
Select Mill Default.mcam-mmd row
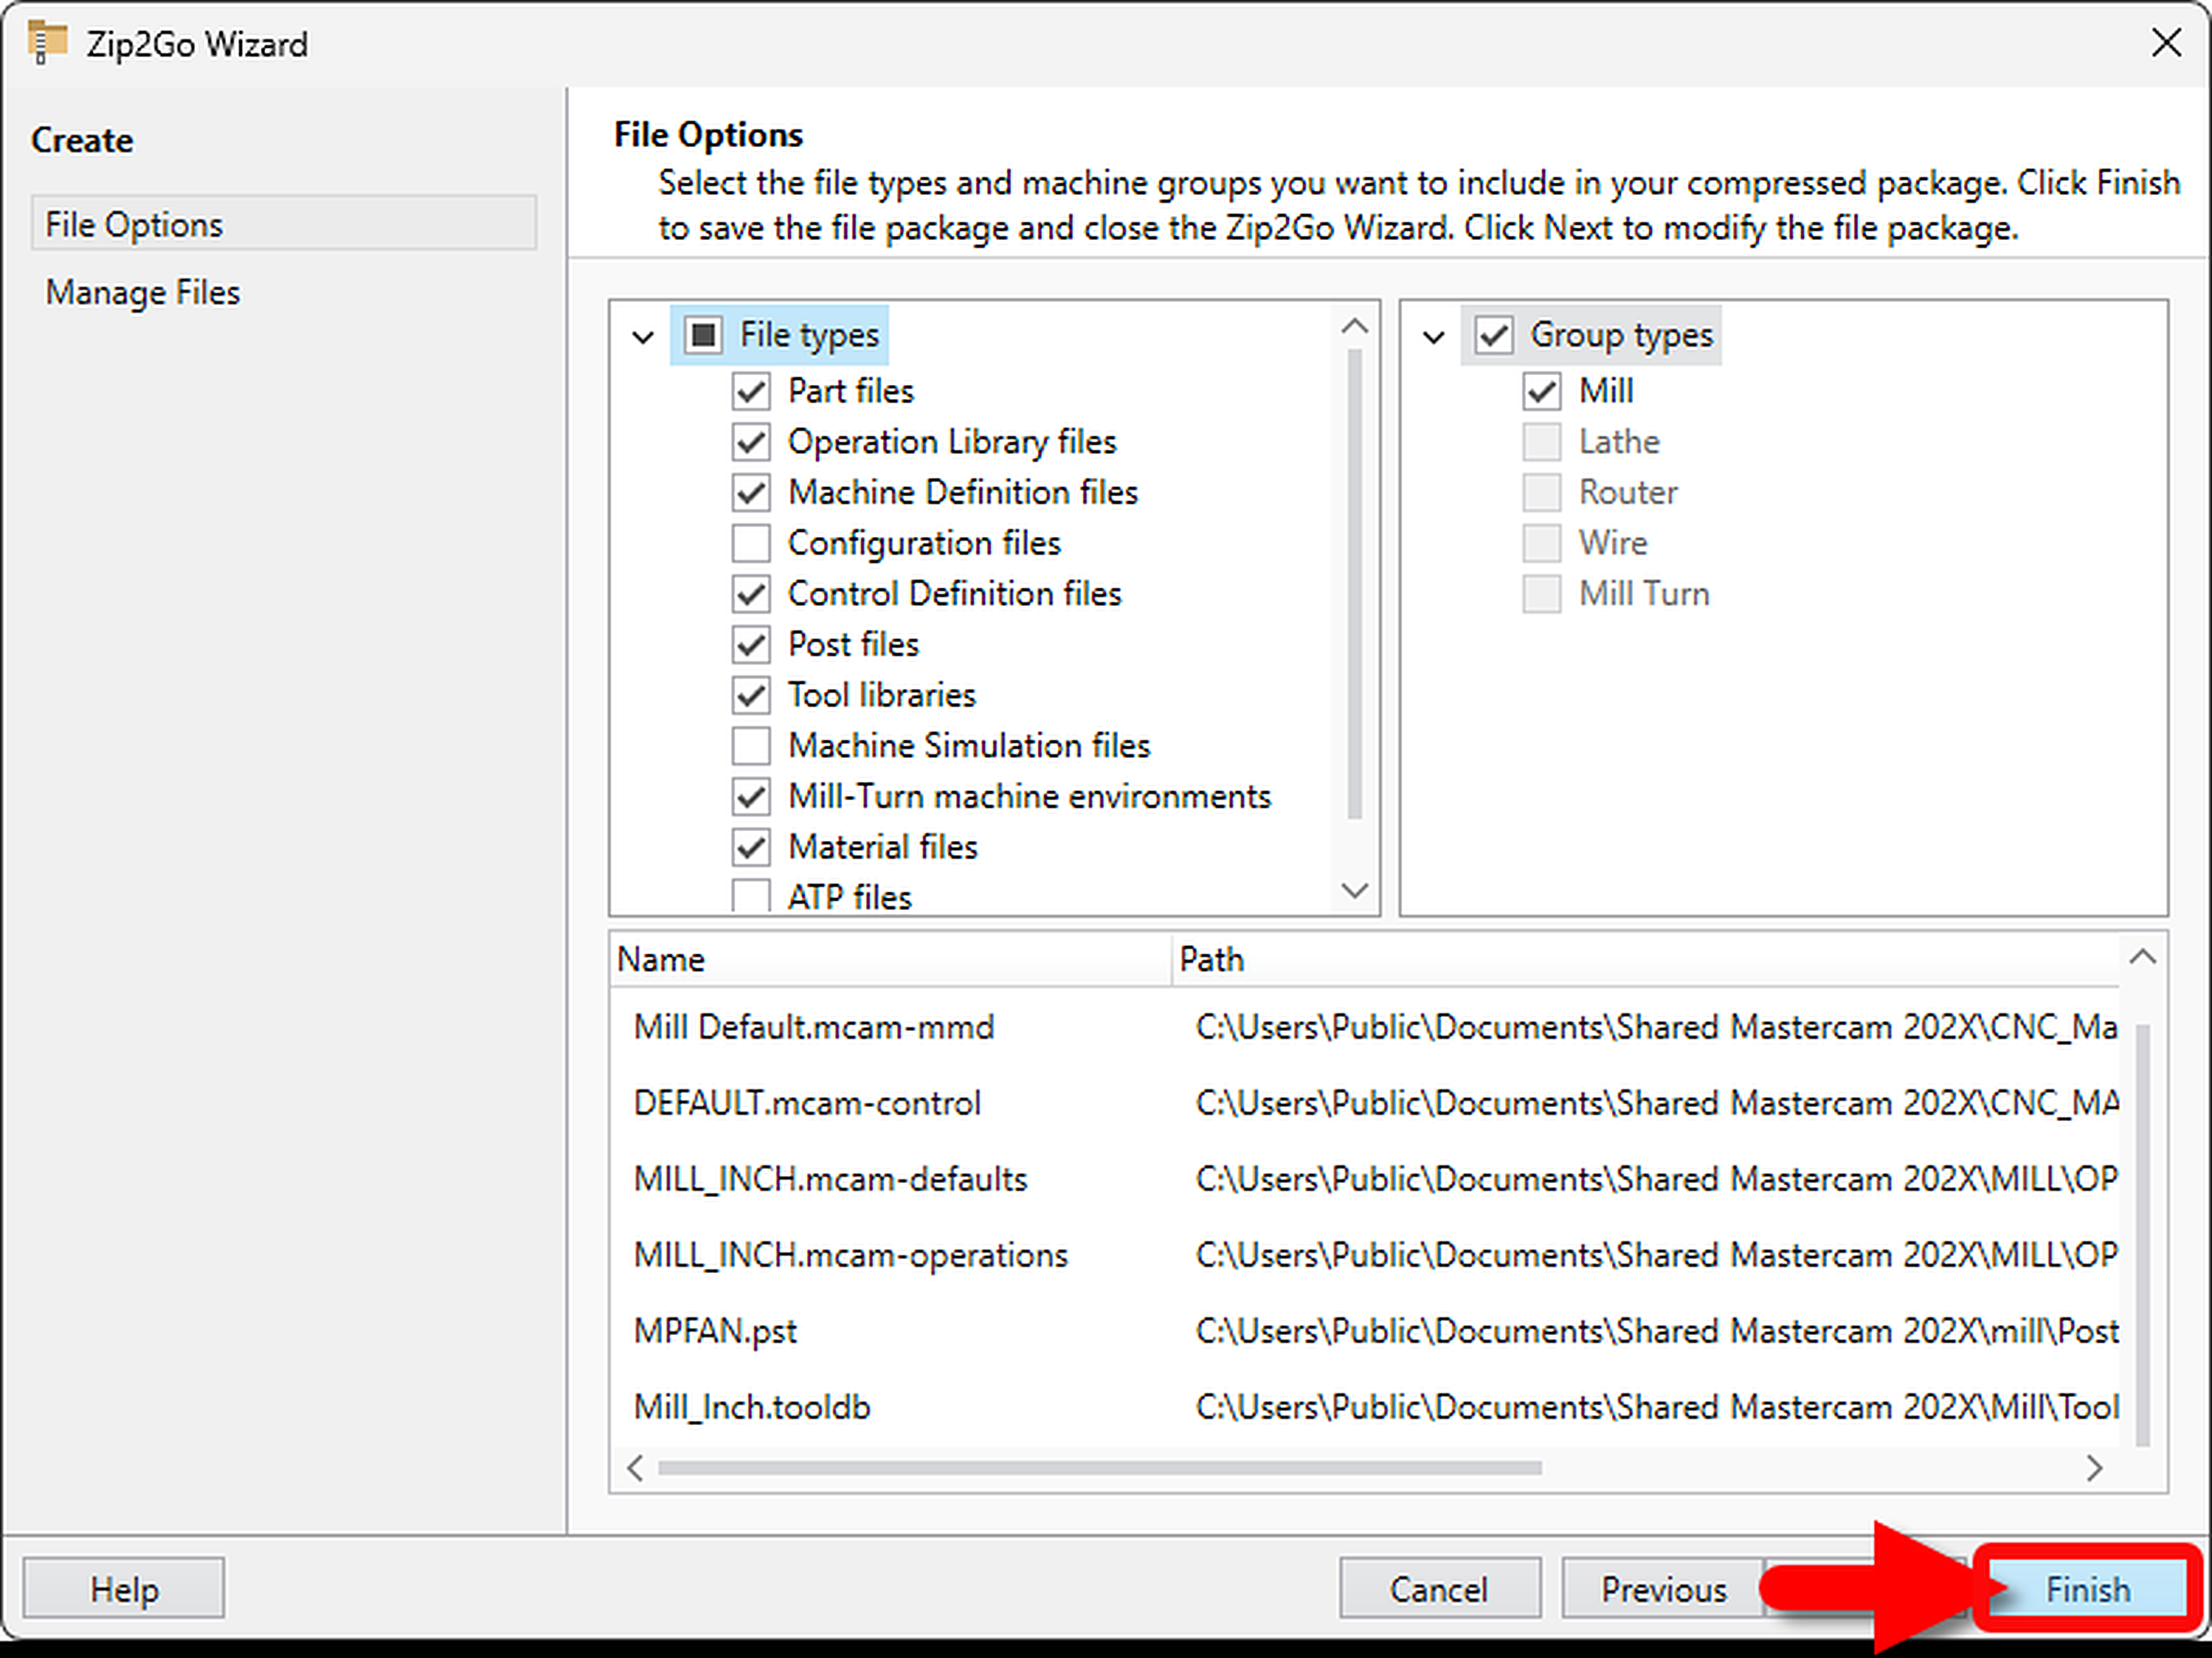click(x=1365, y=1027)
